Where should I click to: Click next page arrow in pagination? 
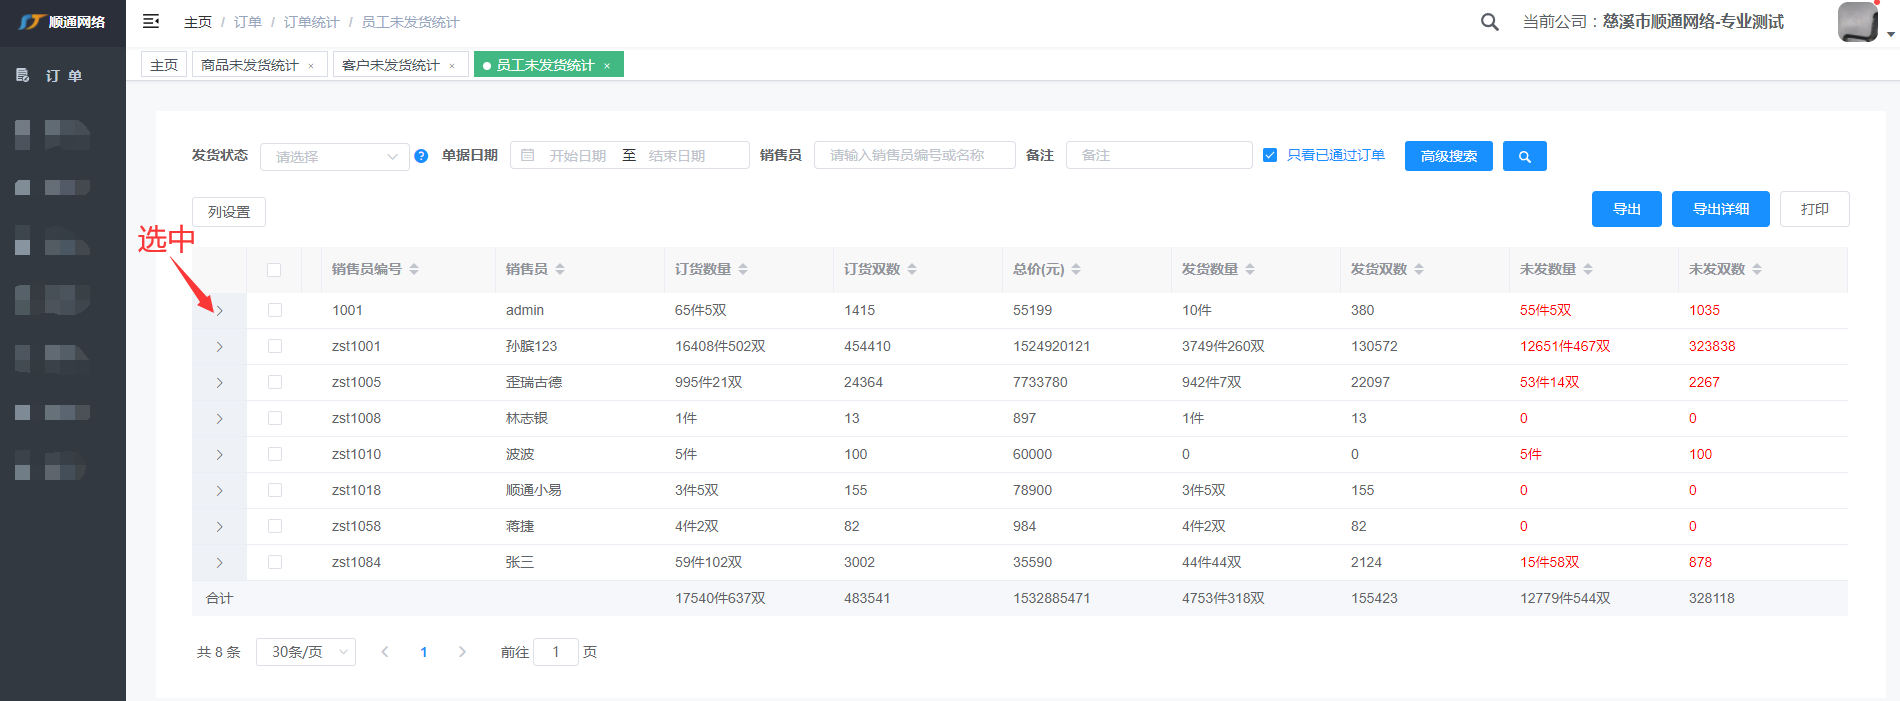pos(462,652)
